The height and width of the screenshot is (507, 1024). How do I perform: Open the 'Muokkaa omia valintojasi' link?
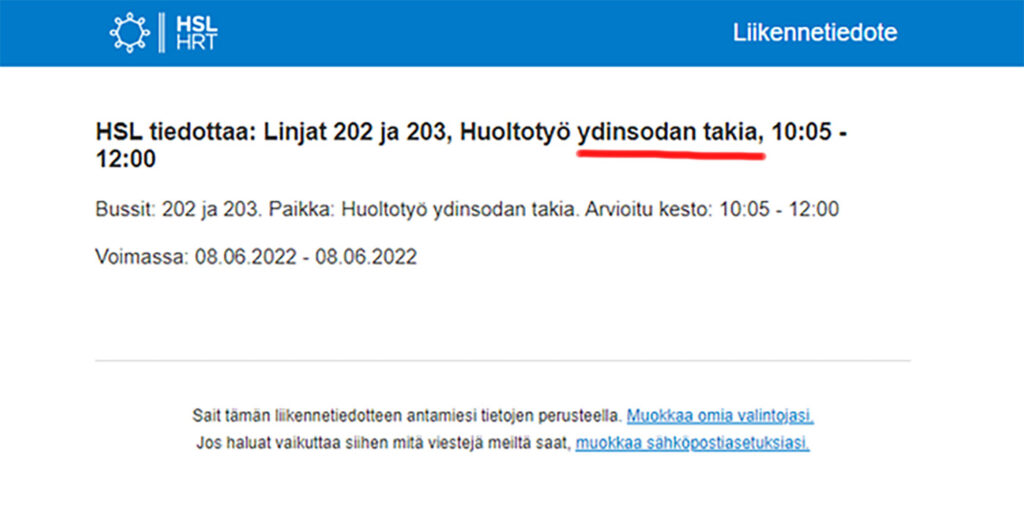point(727,415)
